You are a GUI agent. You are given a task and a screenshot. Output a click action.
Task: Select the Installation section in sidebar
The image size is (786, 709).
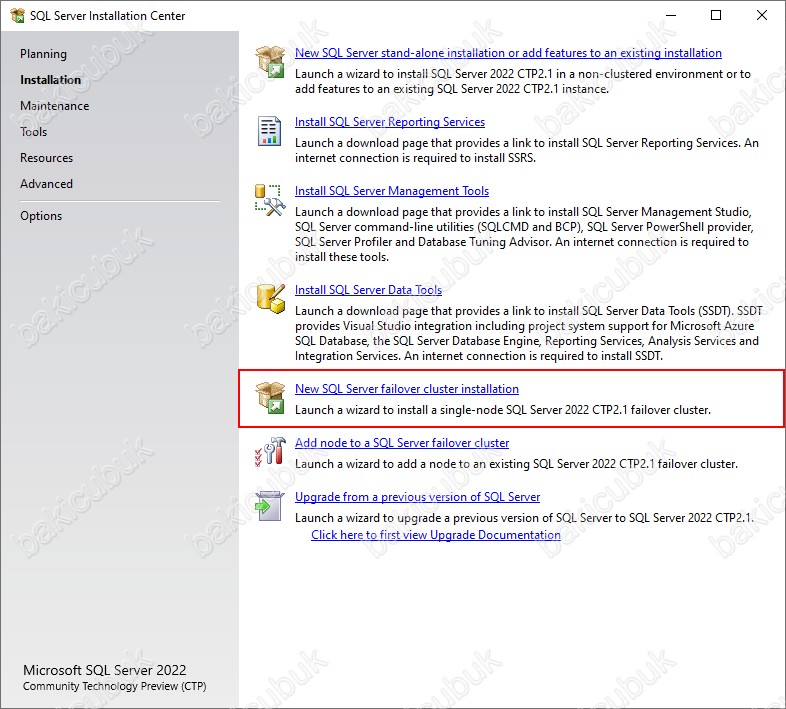pos(50,80)
